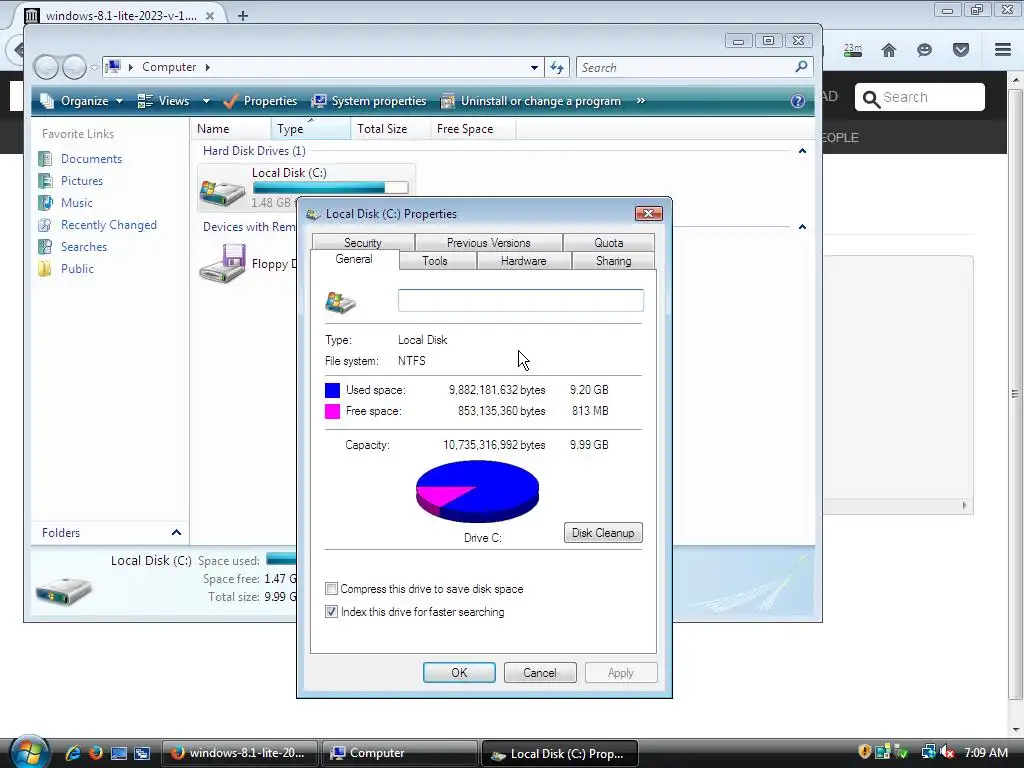The image size is (1024, 768).
Task: Click the Disk Cleanup button
Action: point(603,533)
